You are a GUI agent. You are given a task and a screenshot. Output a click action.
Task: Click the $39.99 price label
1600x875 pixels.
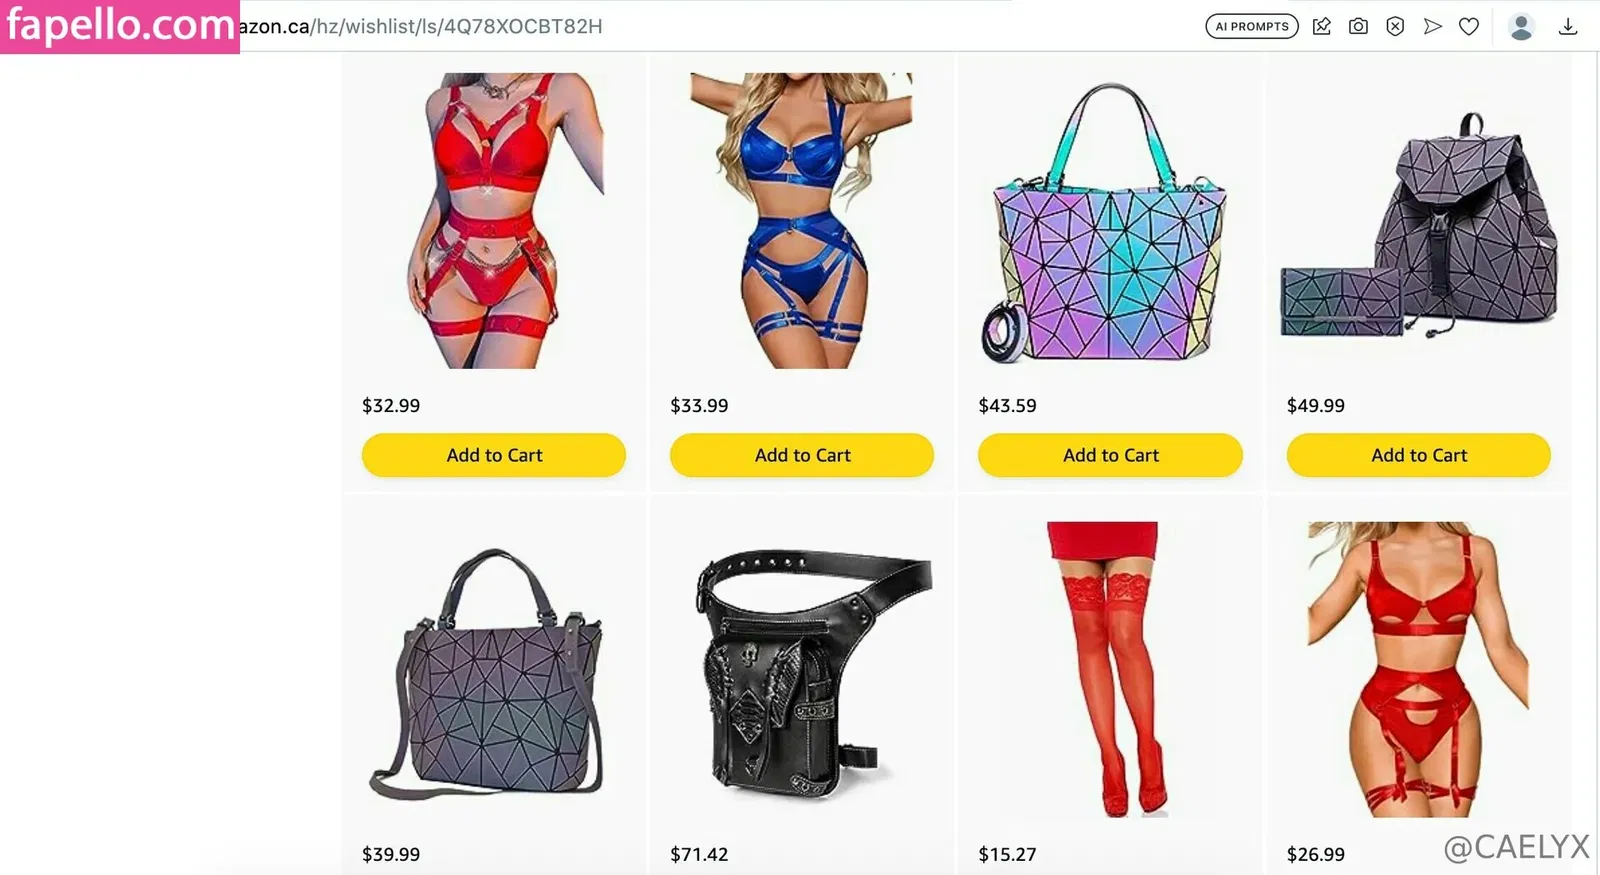click(391, 855)
